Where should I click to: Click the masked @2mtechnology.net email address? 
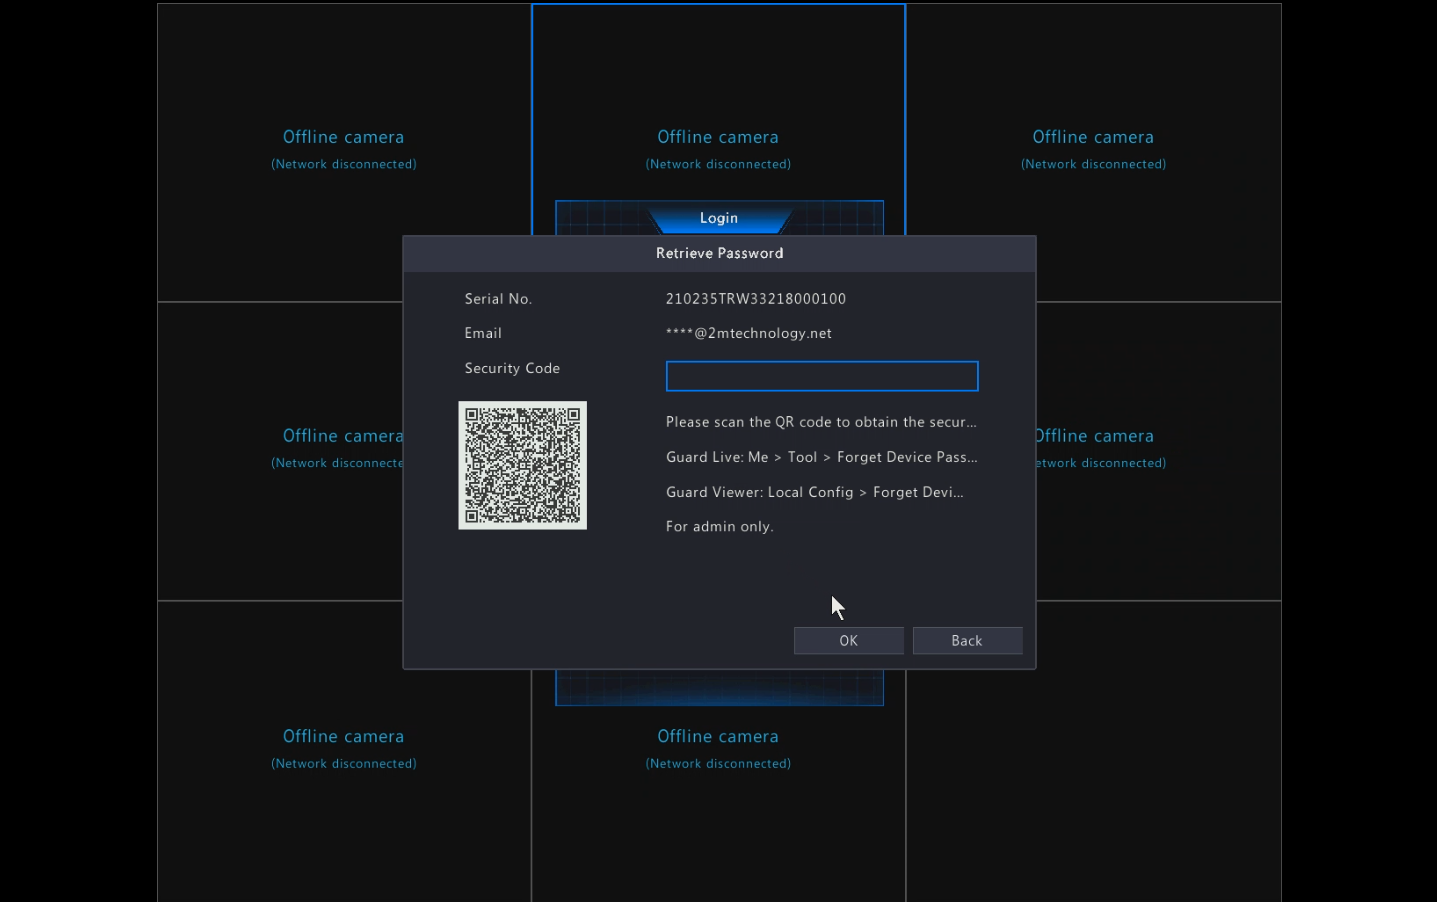pos(748,334)
